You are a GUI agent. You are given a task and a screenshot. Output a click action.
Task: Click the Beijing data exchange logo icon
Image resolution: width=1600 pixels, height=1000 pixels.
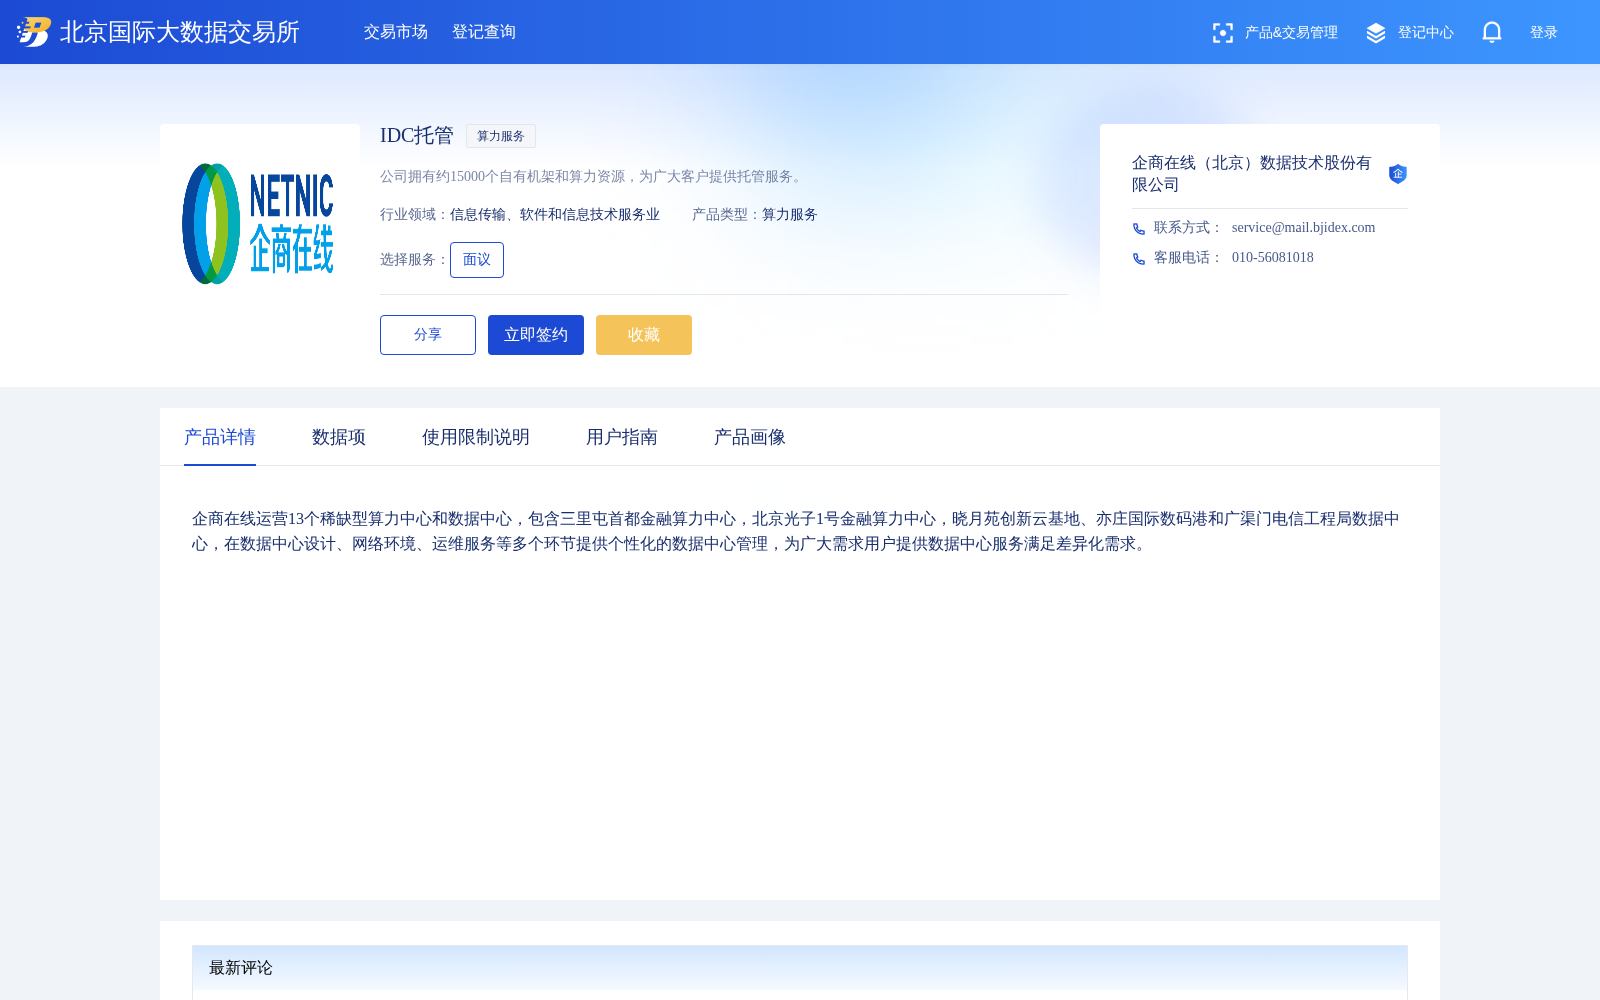point(34,32)
